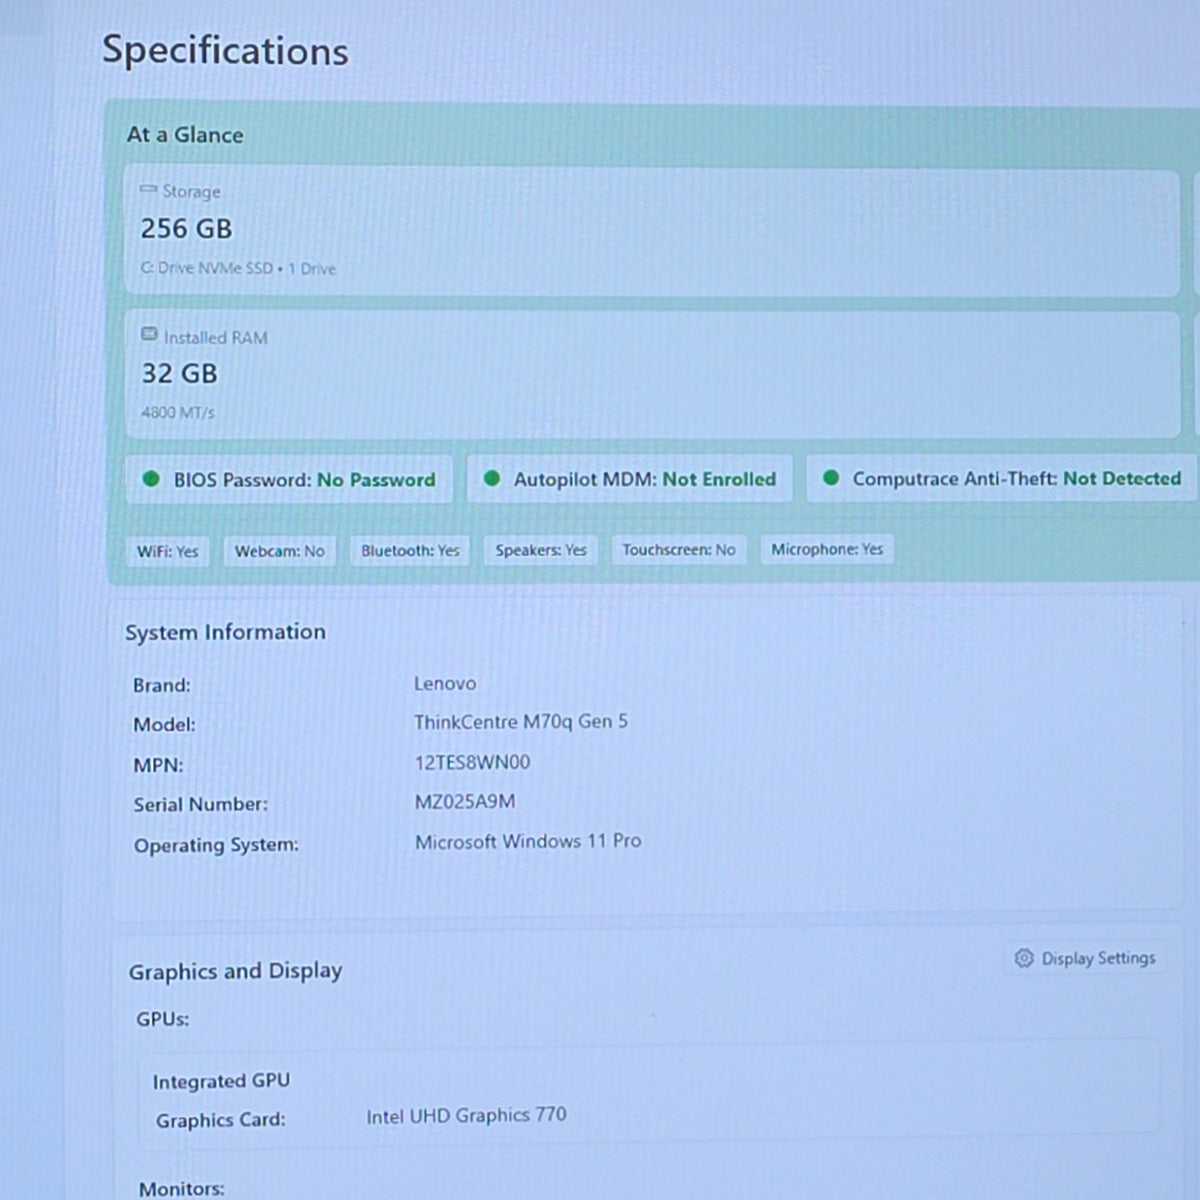Click the Webcam: No chip

click(x=280, y=551)
